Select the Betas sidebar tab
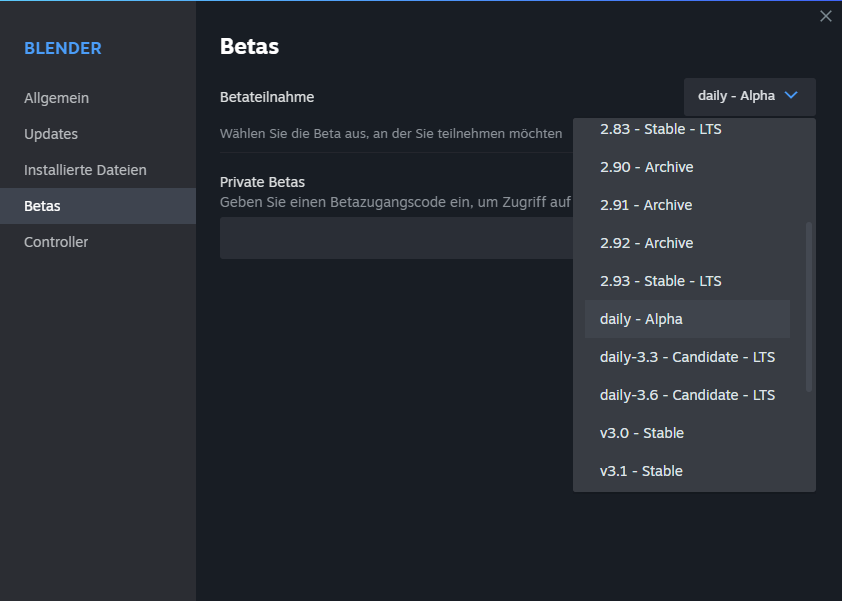 pyautogui.click(x=98, y=206)
